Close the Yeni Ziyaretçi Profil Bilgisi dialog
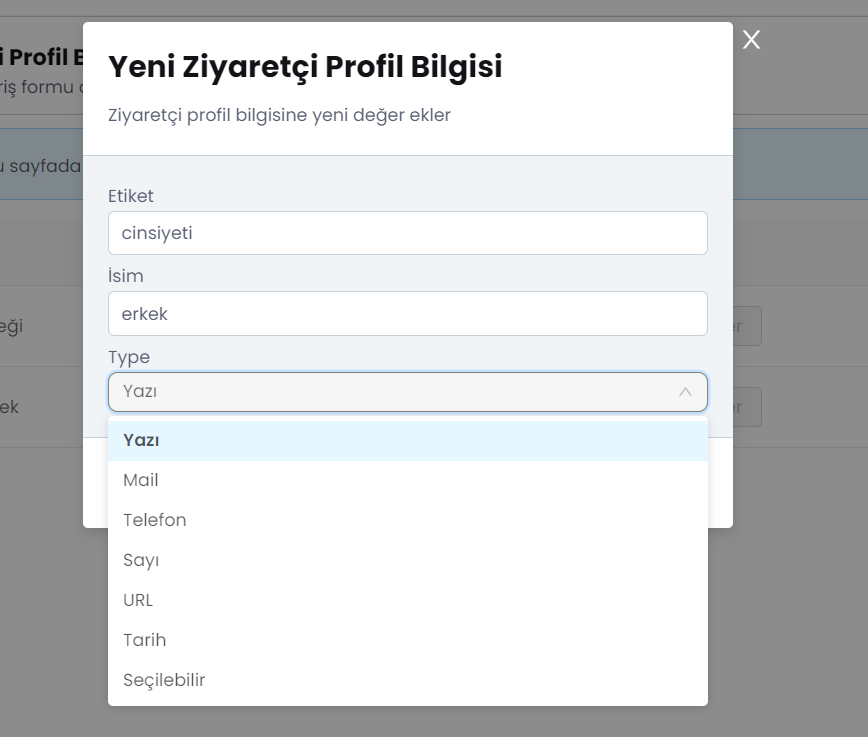Screen dimensions: 868x737 (751, 39)
